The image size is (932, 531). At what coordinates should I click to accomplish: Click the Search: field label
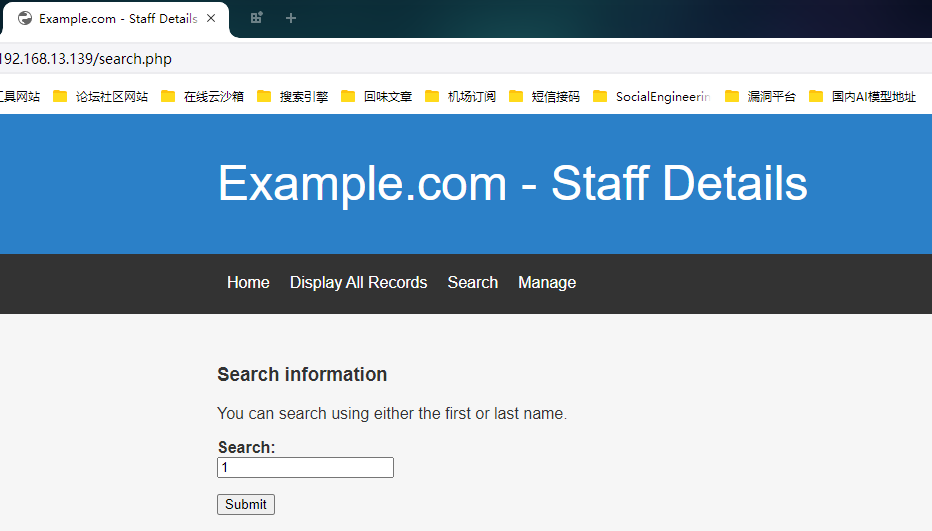[x=246, y=447]
